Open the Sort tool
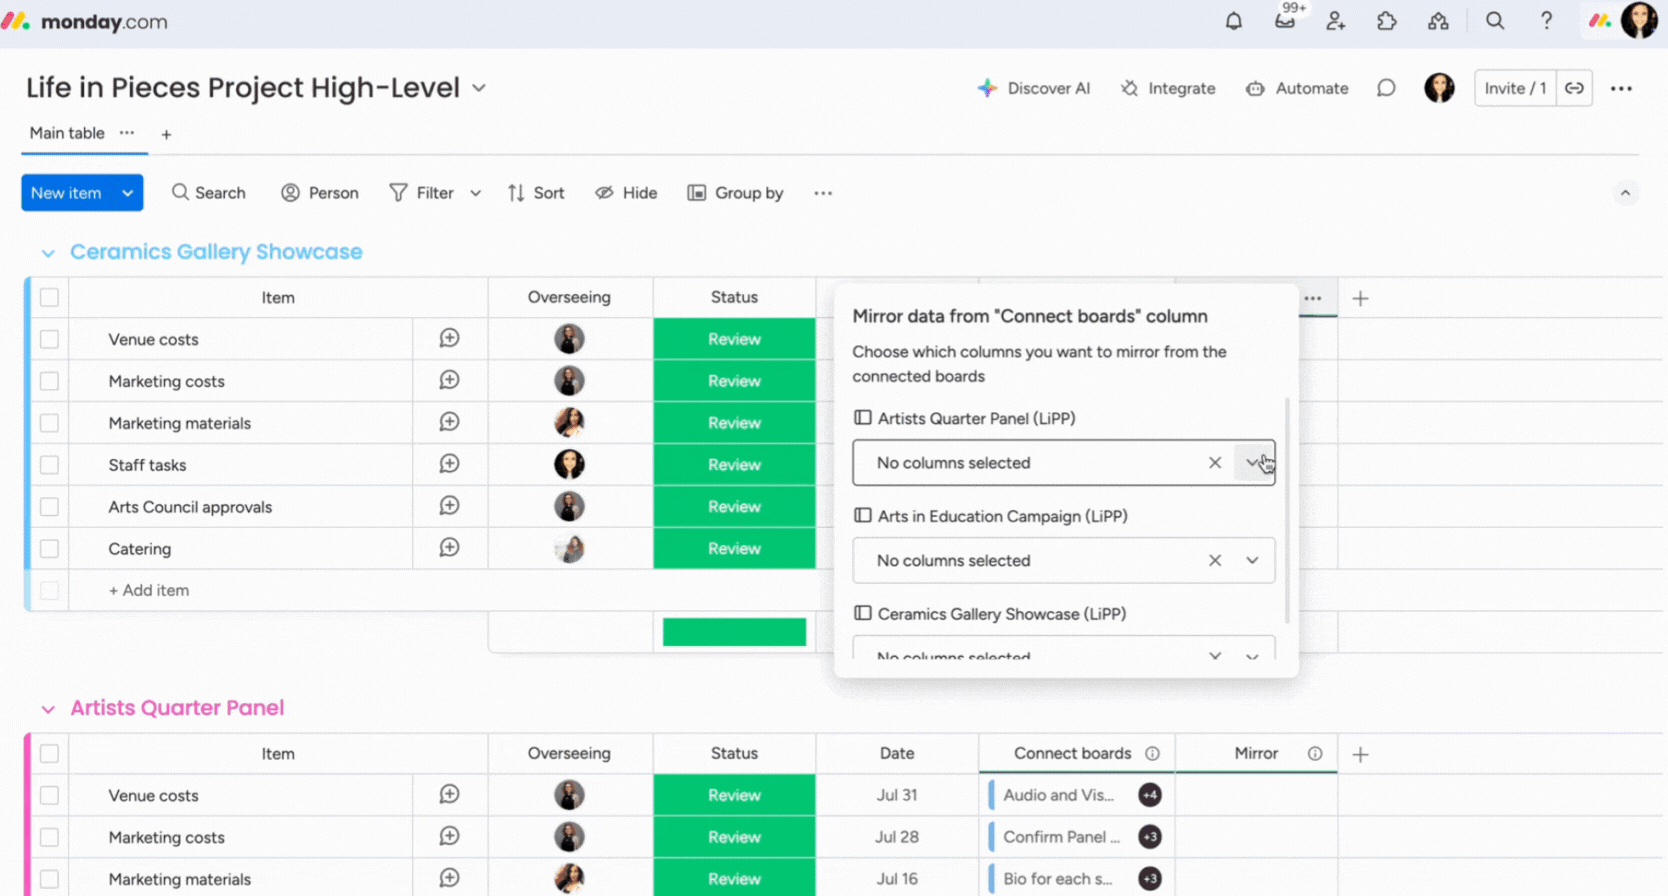This screenshot has height=896, width=1668. [536, 193]
